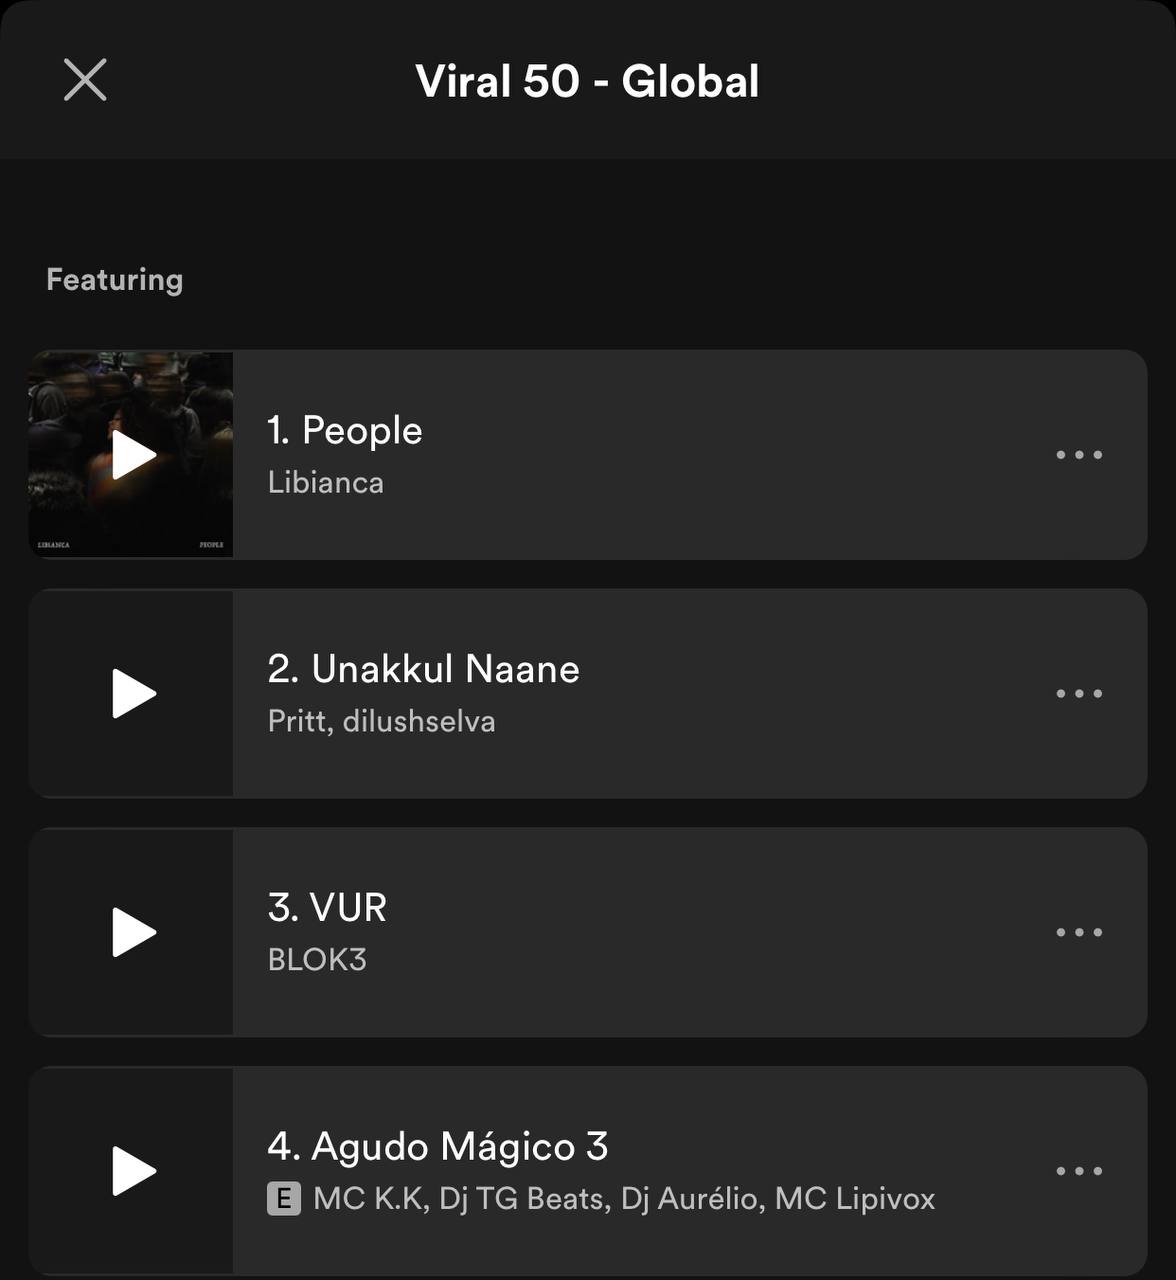The height and width of the screenshot is (1280, 1176).
Task: Click the artists line starting 'MC K.K'
Action: (624, 1199)
